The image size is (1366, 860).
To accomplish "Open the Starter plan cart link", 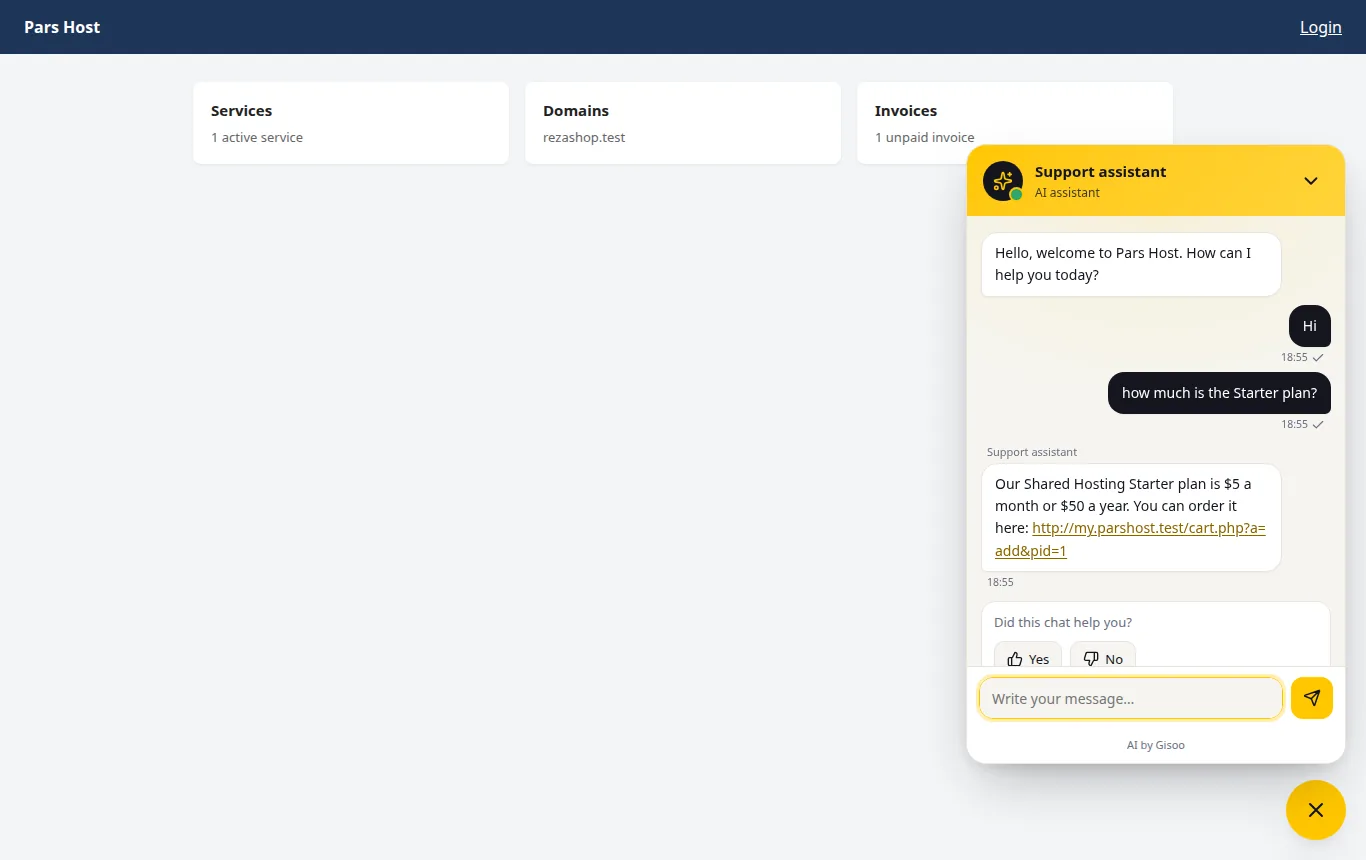I will pyautogui.click(x=1130, y=539).
